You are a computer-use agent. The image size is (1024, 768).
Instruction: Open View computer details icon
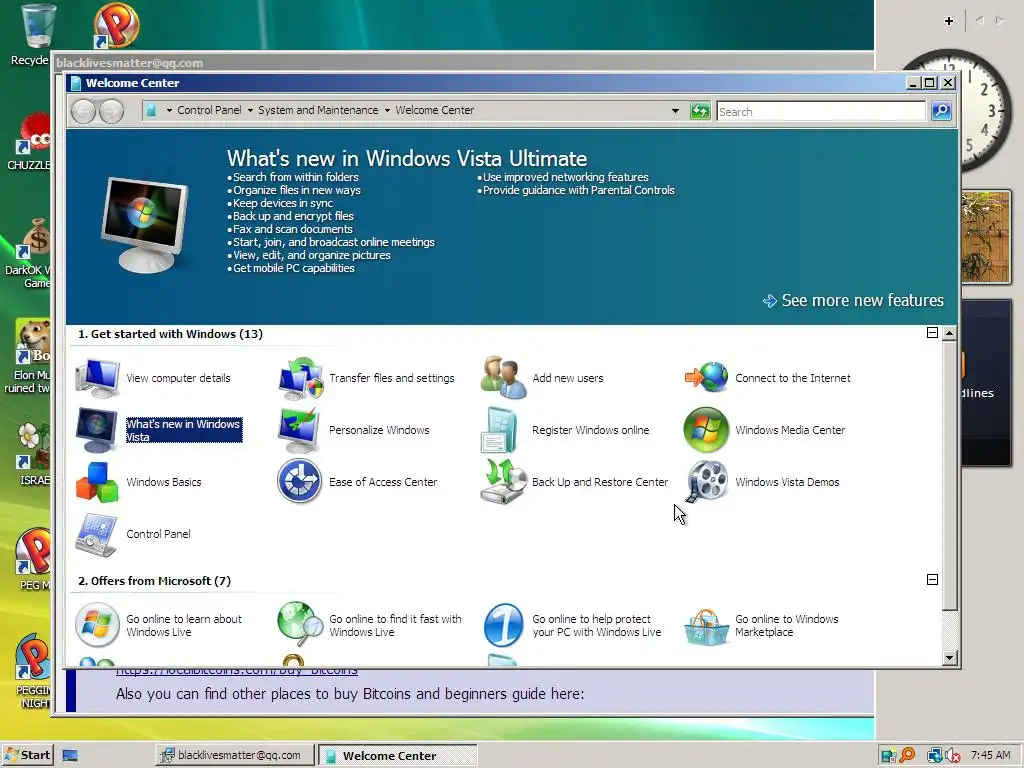(x=97, y=377)
